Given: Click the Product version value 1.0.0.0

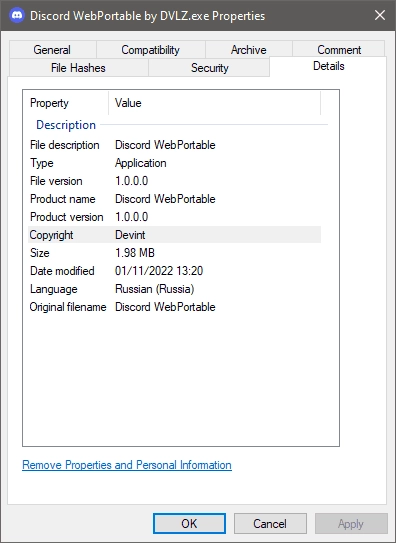Looking at the screenshot, I should (x=132, y=217).
